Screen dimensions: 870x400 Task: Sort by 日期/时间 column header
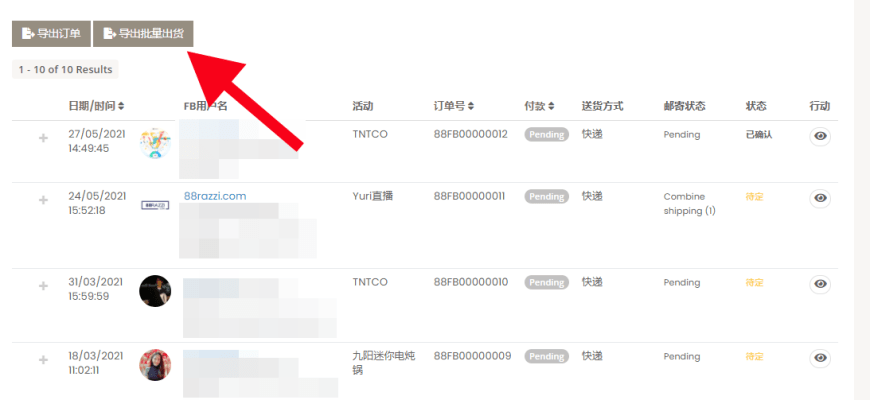(x=97, y=106)
